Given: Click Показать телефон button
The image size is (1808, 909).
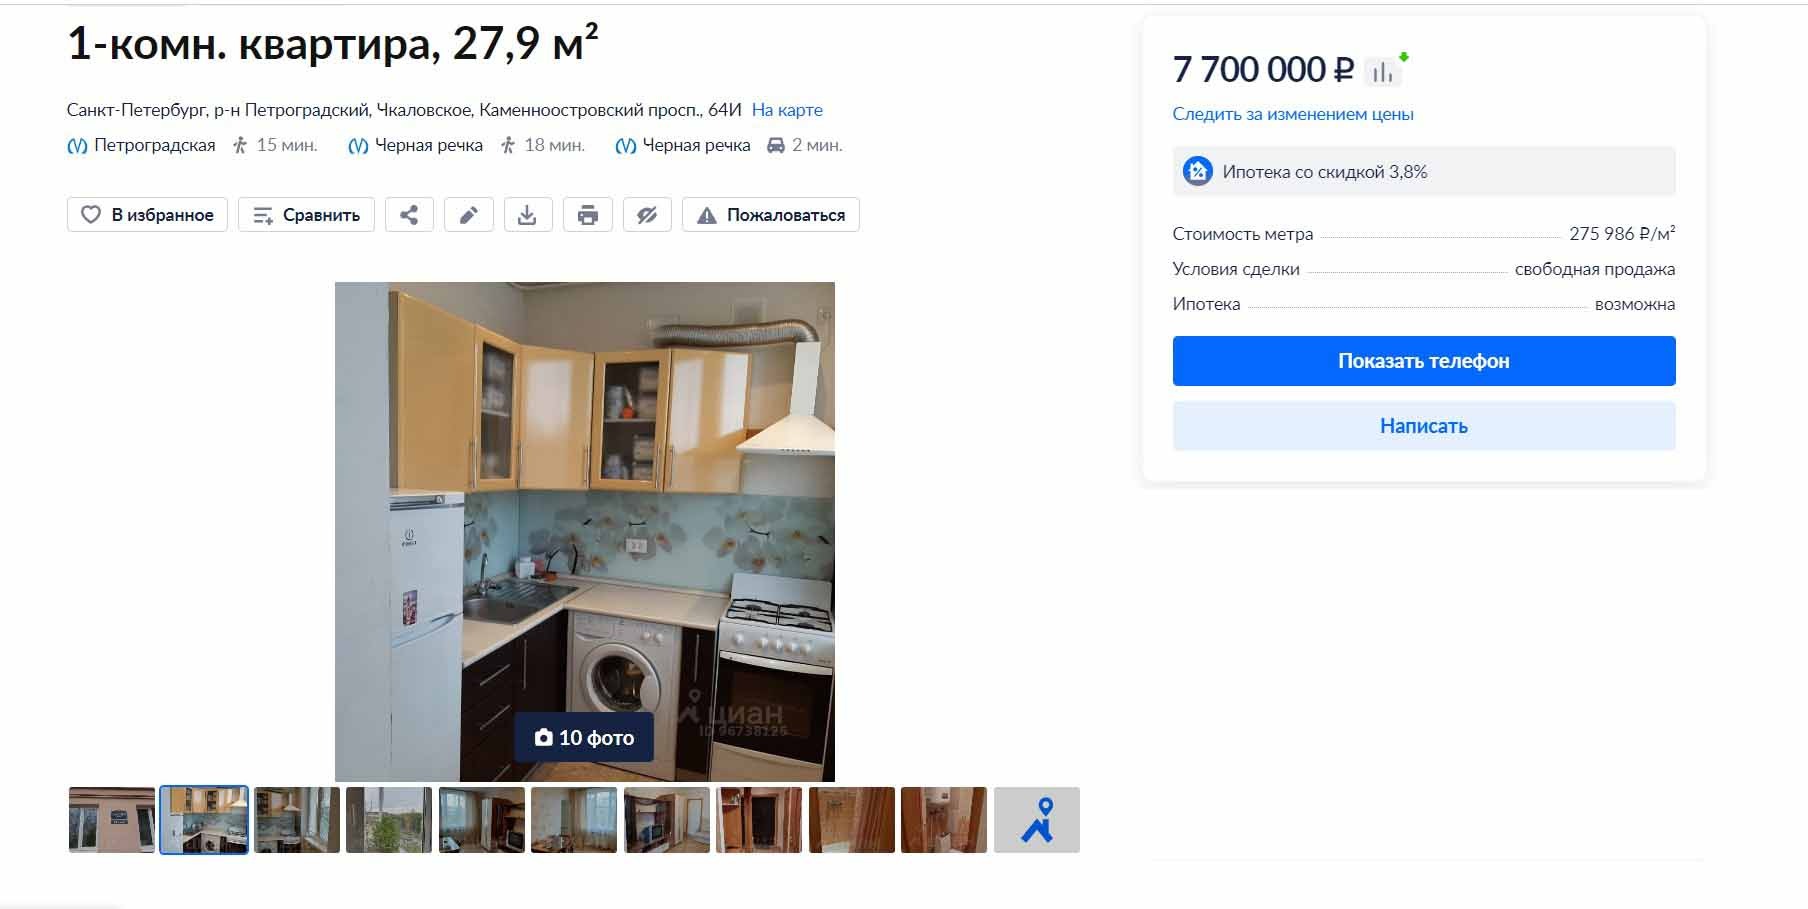Looking at the screenshot, I should [1424, 361].
